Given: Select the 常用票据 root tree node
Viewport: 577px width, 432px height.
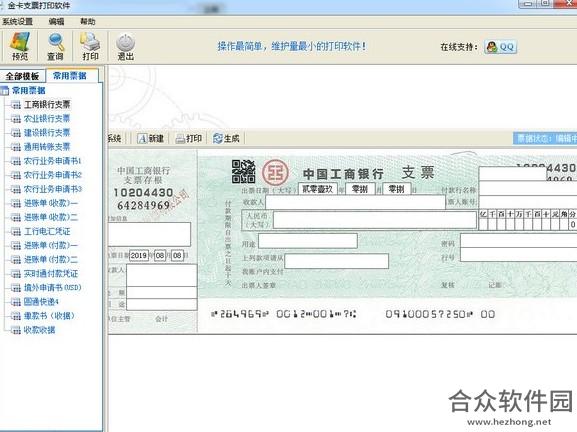Looking at the screenshot, I should click(x=29, y=90).
